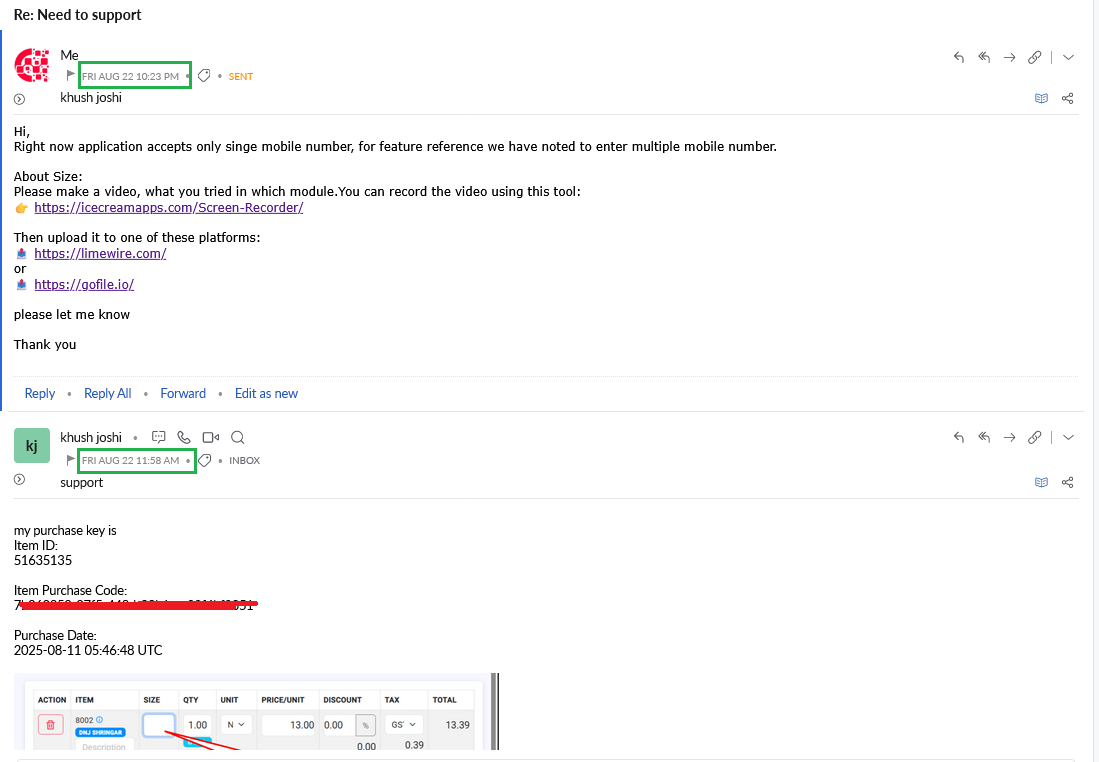Click Forward text link
The width and height of the screenshot is (1099, 762).
pos(183,393)
